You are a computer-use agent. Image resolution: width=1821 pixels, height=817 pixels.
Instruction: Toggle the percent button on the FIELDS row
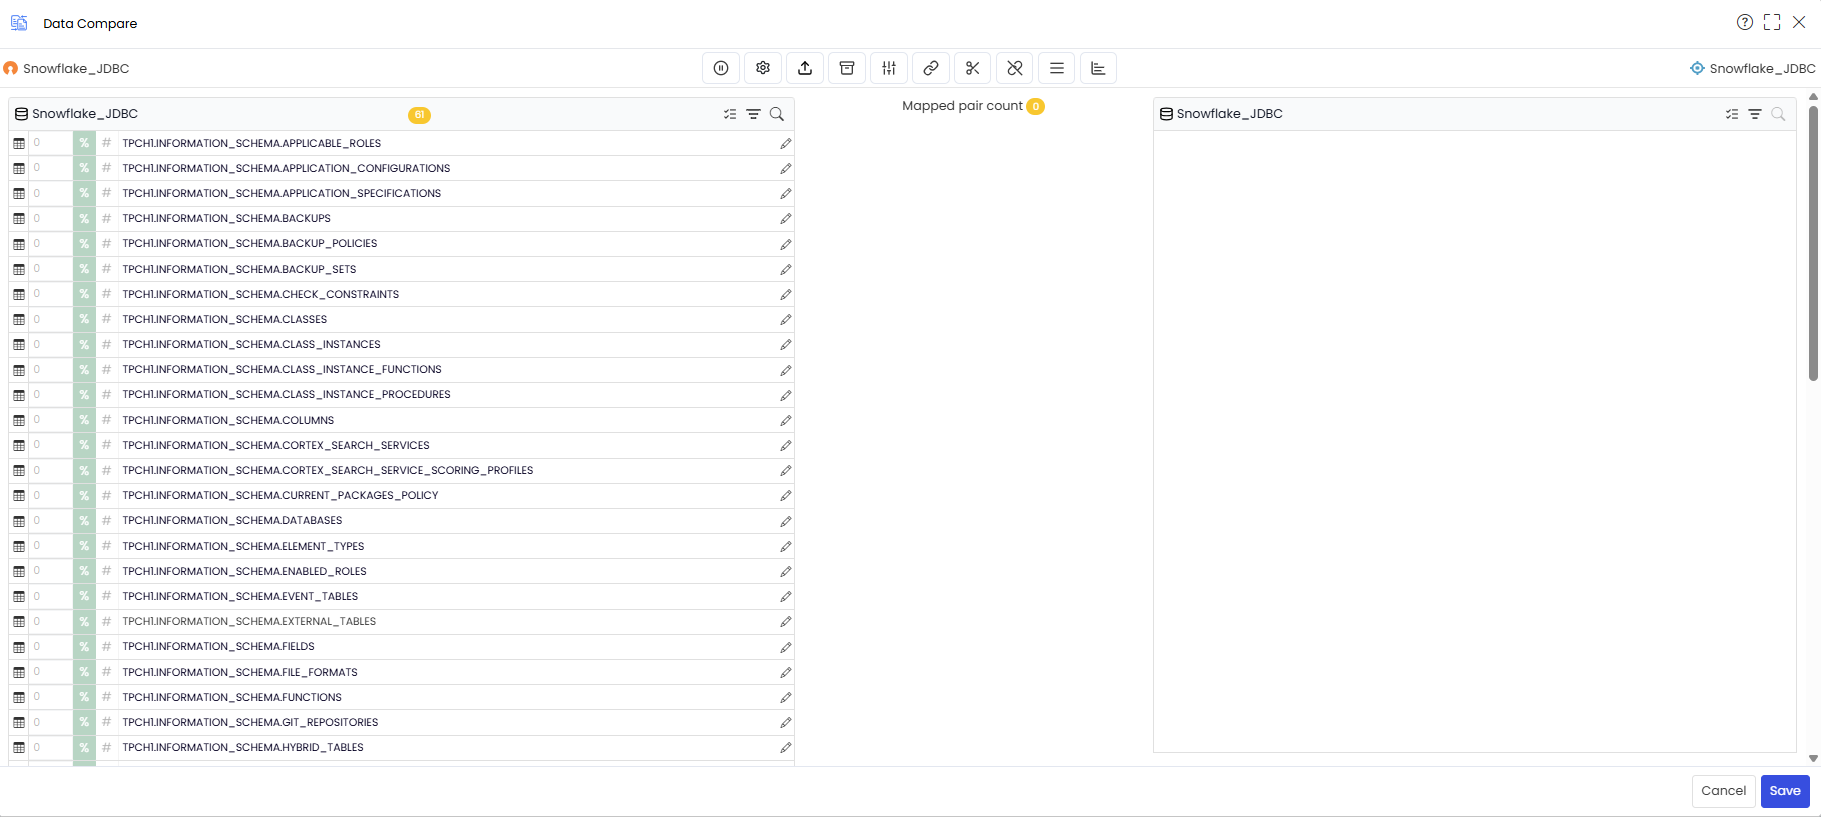pos(84,647)
